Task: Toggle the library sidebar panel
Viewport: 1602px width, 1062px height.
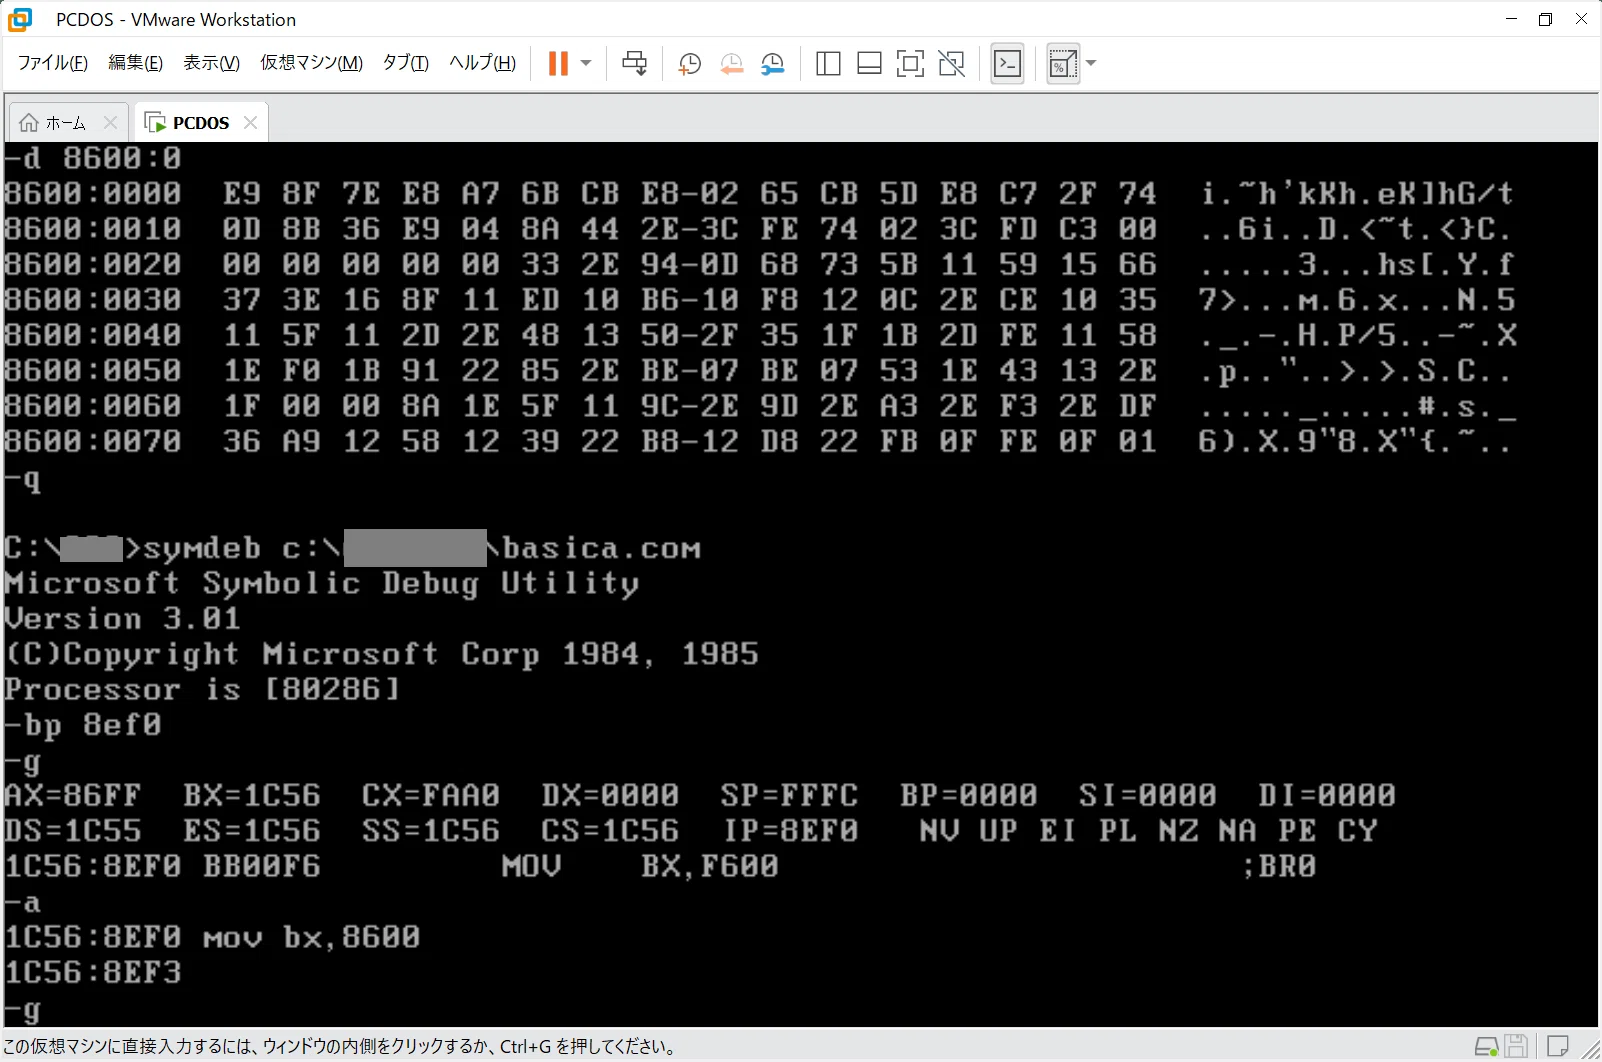Action: tap(828, 64)
